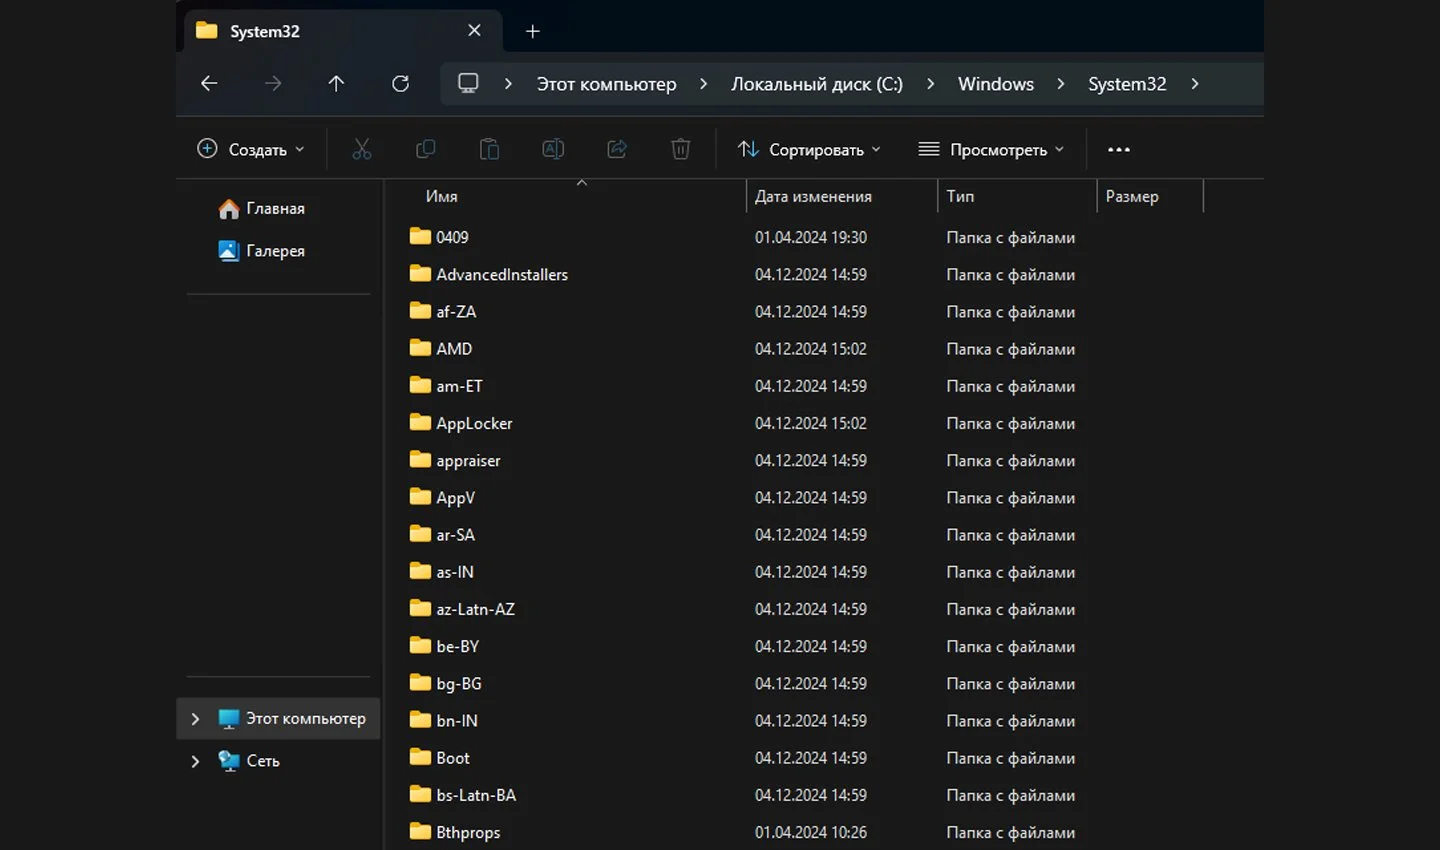1440x850 pixels.
Task: Open the Сортировать dropdown
Action: coord(810,149)
